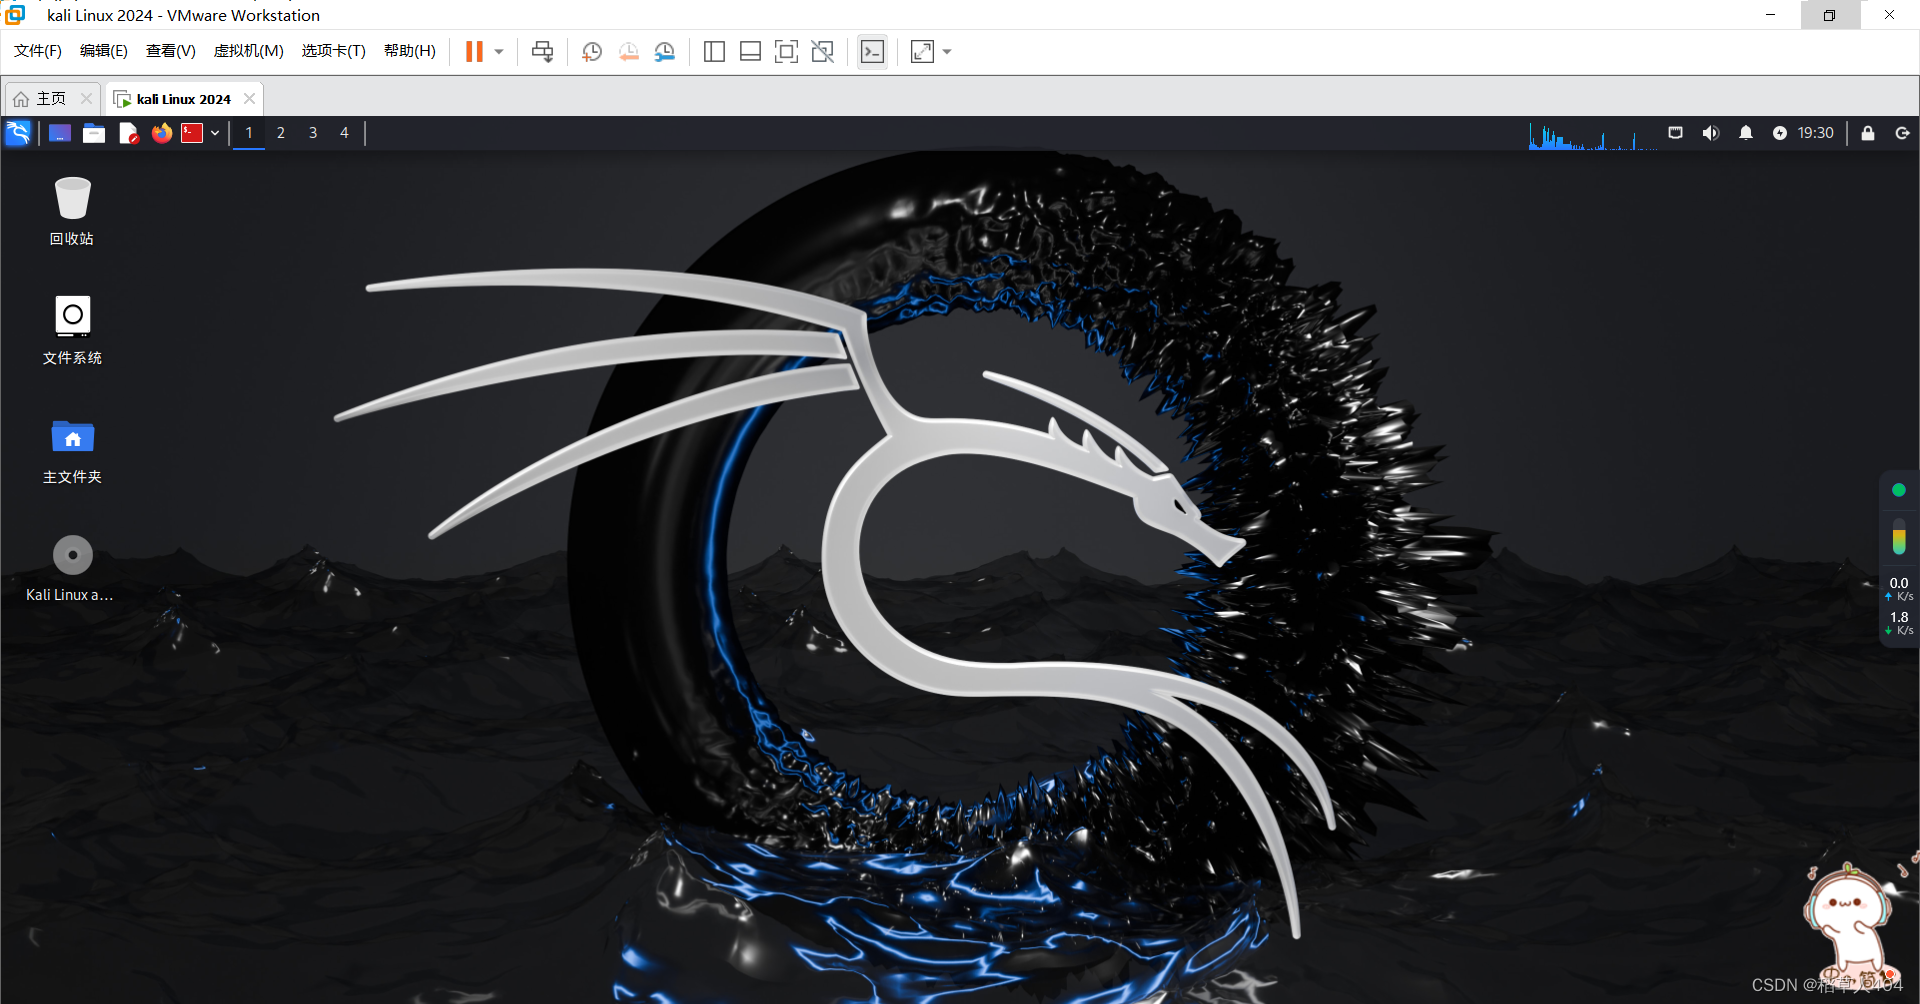Select the Kali Linux a… disc icon
The width and height of the screenshot is (1920, 1004).
[70, 568]
